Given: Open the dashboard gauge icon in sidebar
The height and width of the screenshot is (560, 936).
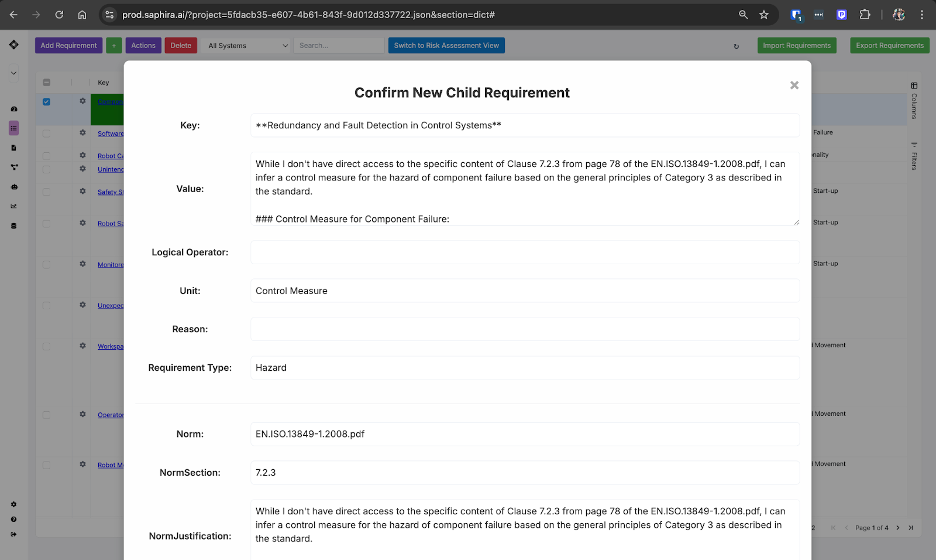Looking at the screenshot, I should 14,109.
